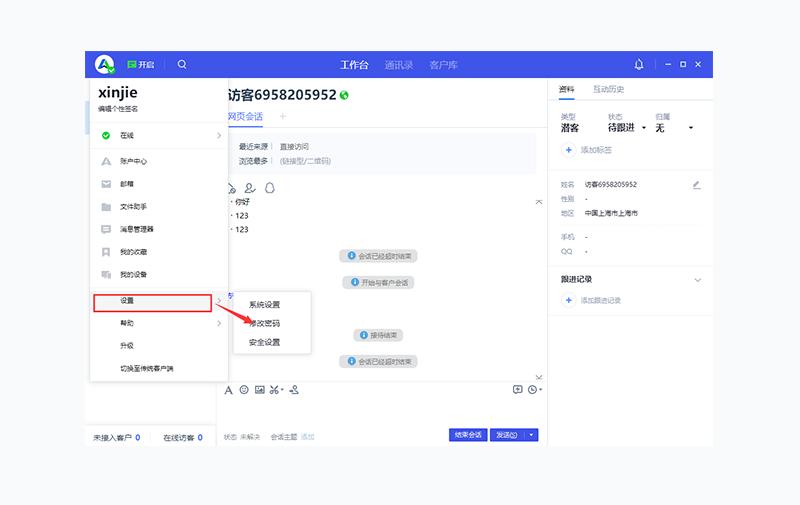Viewport: 800px width, 505px height.
Task: Click the transfer conversation person icon
Action: point(294,390)
